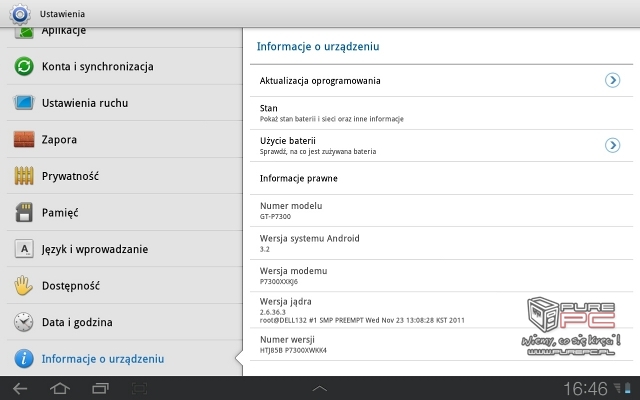Show recent apps with the overlapping windows icon
This screenshot has height=400, width=640.
[100, 389]
